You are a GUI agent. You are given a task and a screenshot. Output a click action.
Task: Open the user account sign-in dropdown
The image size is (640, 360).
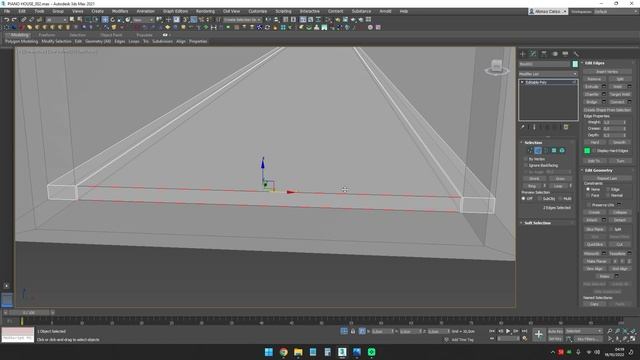pos(547,11)
